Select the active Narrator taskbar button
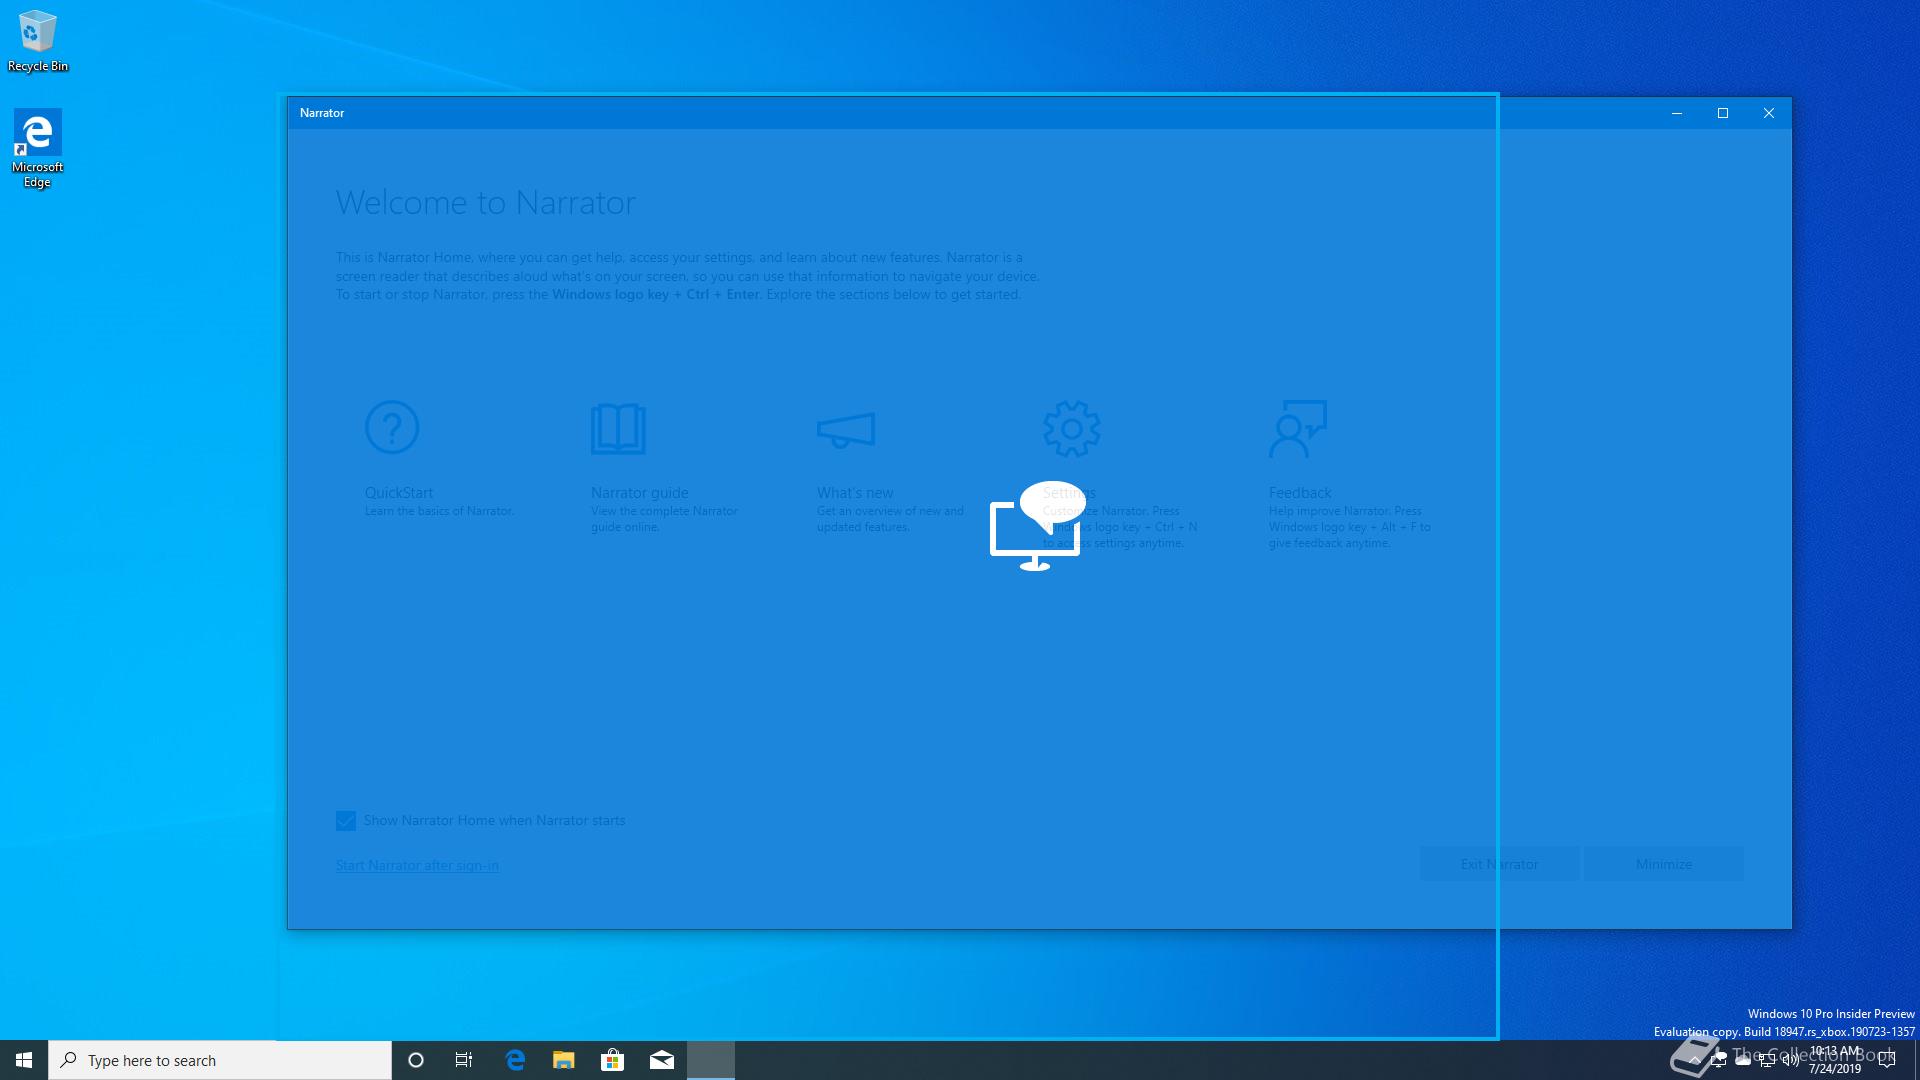 711,1060
